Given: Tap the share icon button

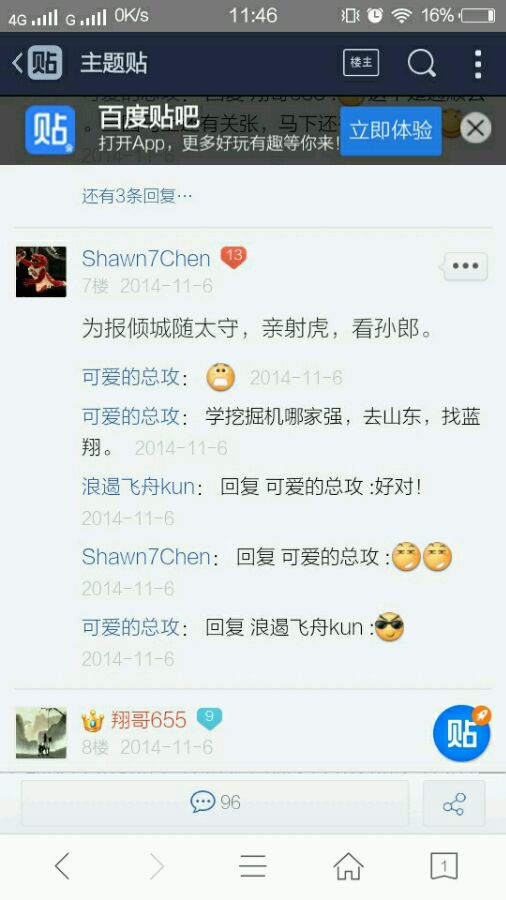Looking at the screenshot, I should tap(454, 803).
